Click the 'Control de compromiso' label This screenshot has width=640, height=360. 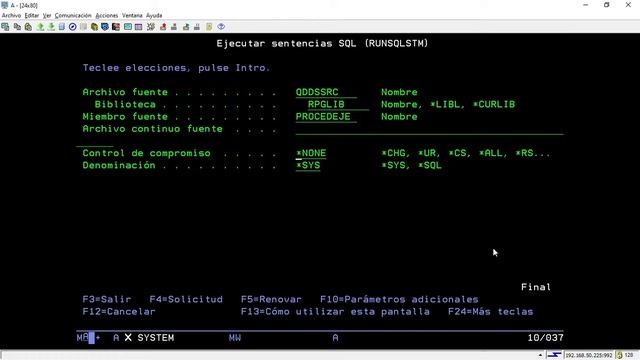(x=147, y=153)
